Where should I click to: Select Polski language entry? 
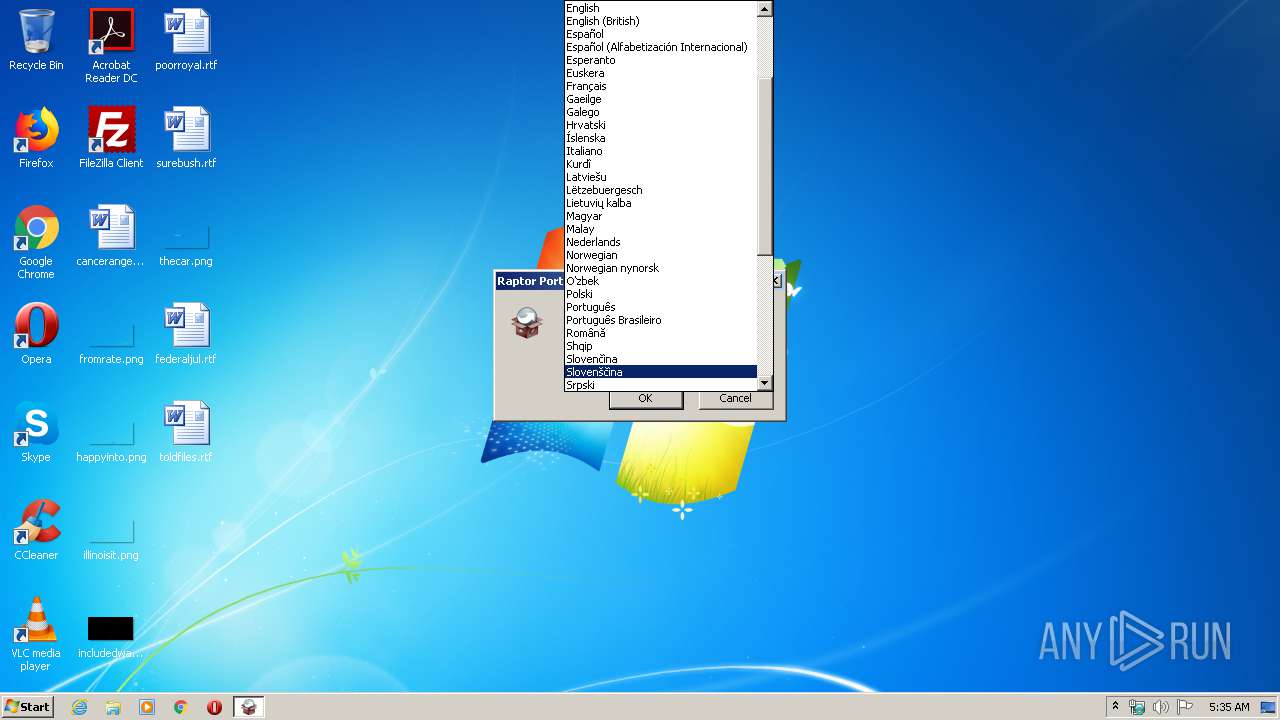(x=661, y=294)
